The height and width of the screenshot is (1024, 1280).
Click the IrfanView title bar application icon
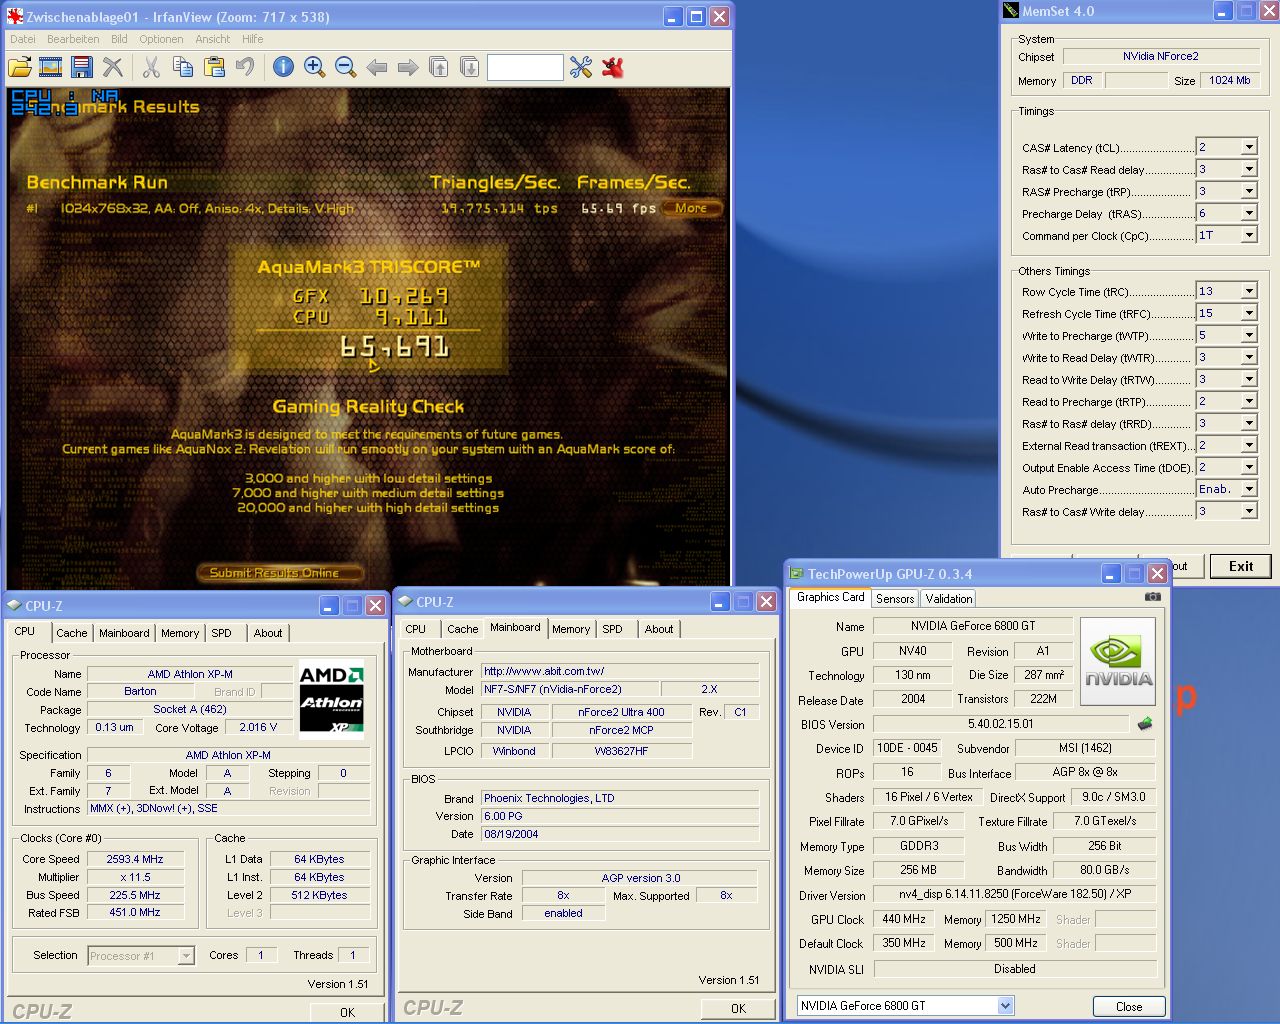pos(15,16)
